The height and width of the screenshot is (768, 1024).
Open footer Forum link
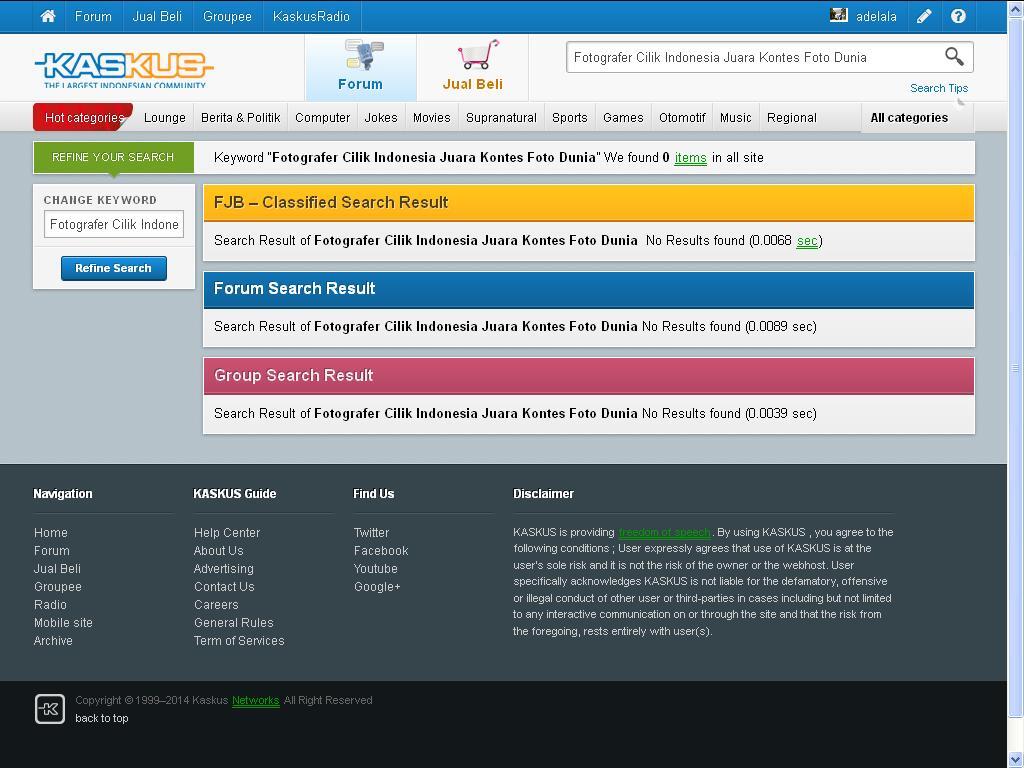click(x=52, y=551)
